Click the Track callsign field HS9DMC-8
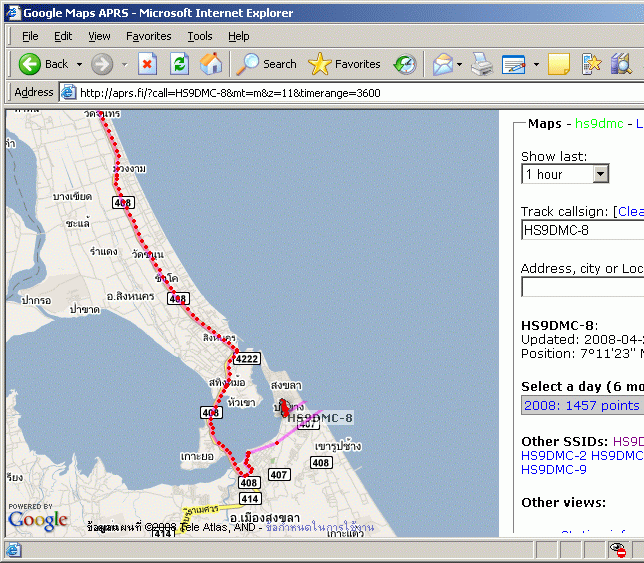 (583, 230)
